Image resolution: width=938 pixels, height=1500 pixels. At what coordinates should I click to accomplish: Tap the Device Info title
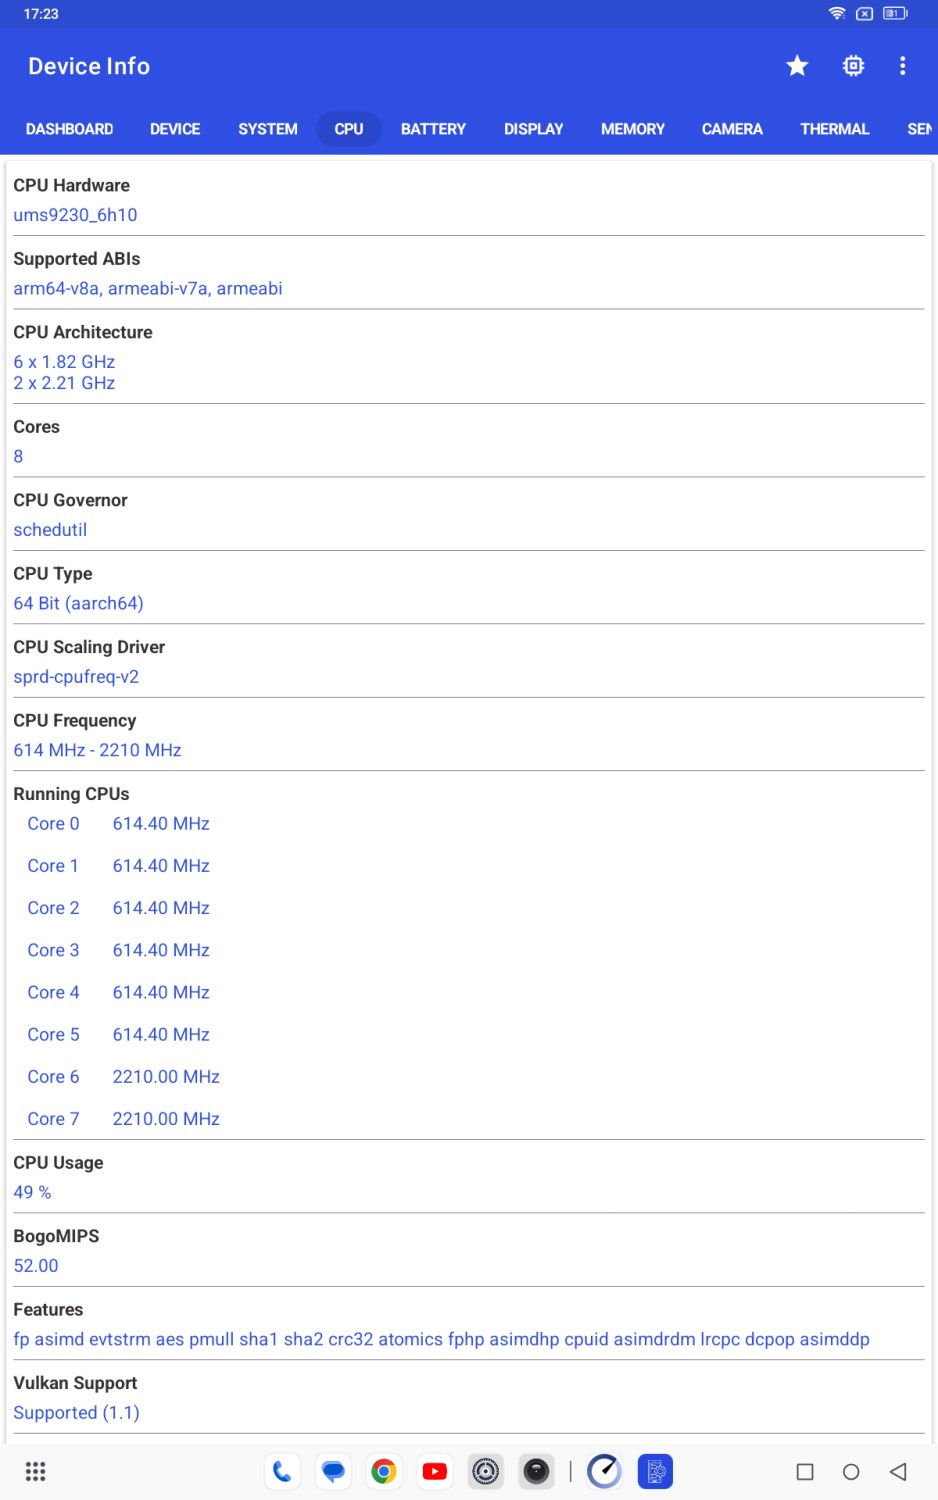[89, 66]
